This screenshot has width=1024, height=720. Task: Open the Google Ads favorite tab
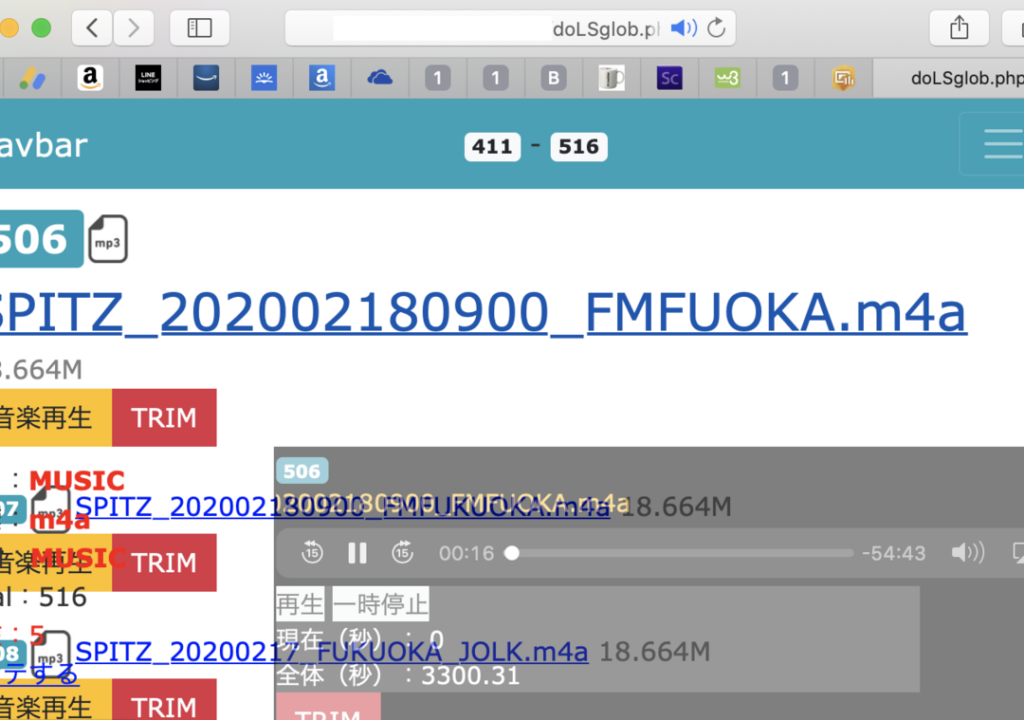pyautogui.click(x=32, y=78)
